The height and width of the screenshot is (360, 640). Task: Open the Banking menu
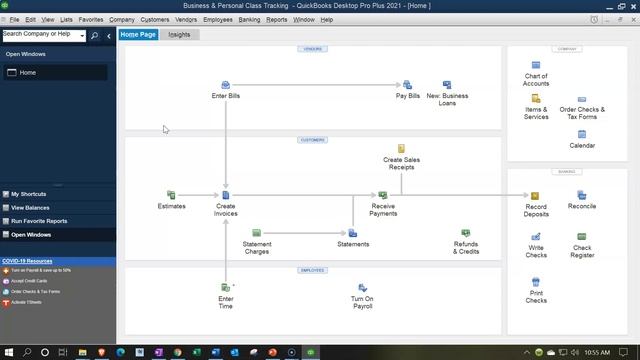(x=249, y=20)
